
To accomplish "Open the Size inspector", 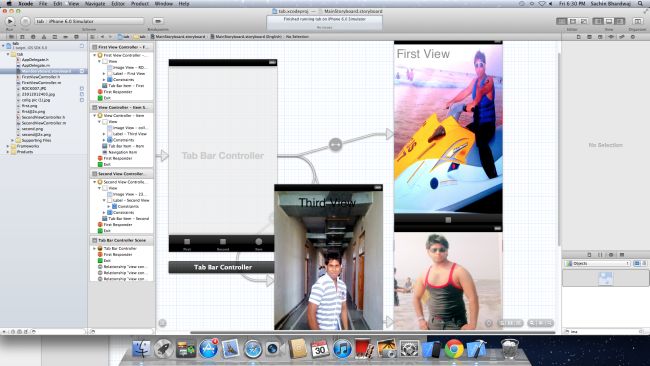I will (x=622, y=37).
